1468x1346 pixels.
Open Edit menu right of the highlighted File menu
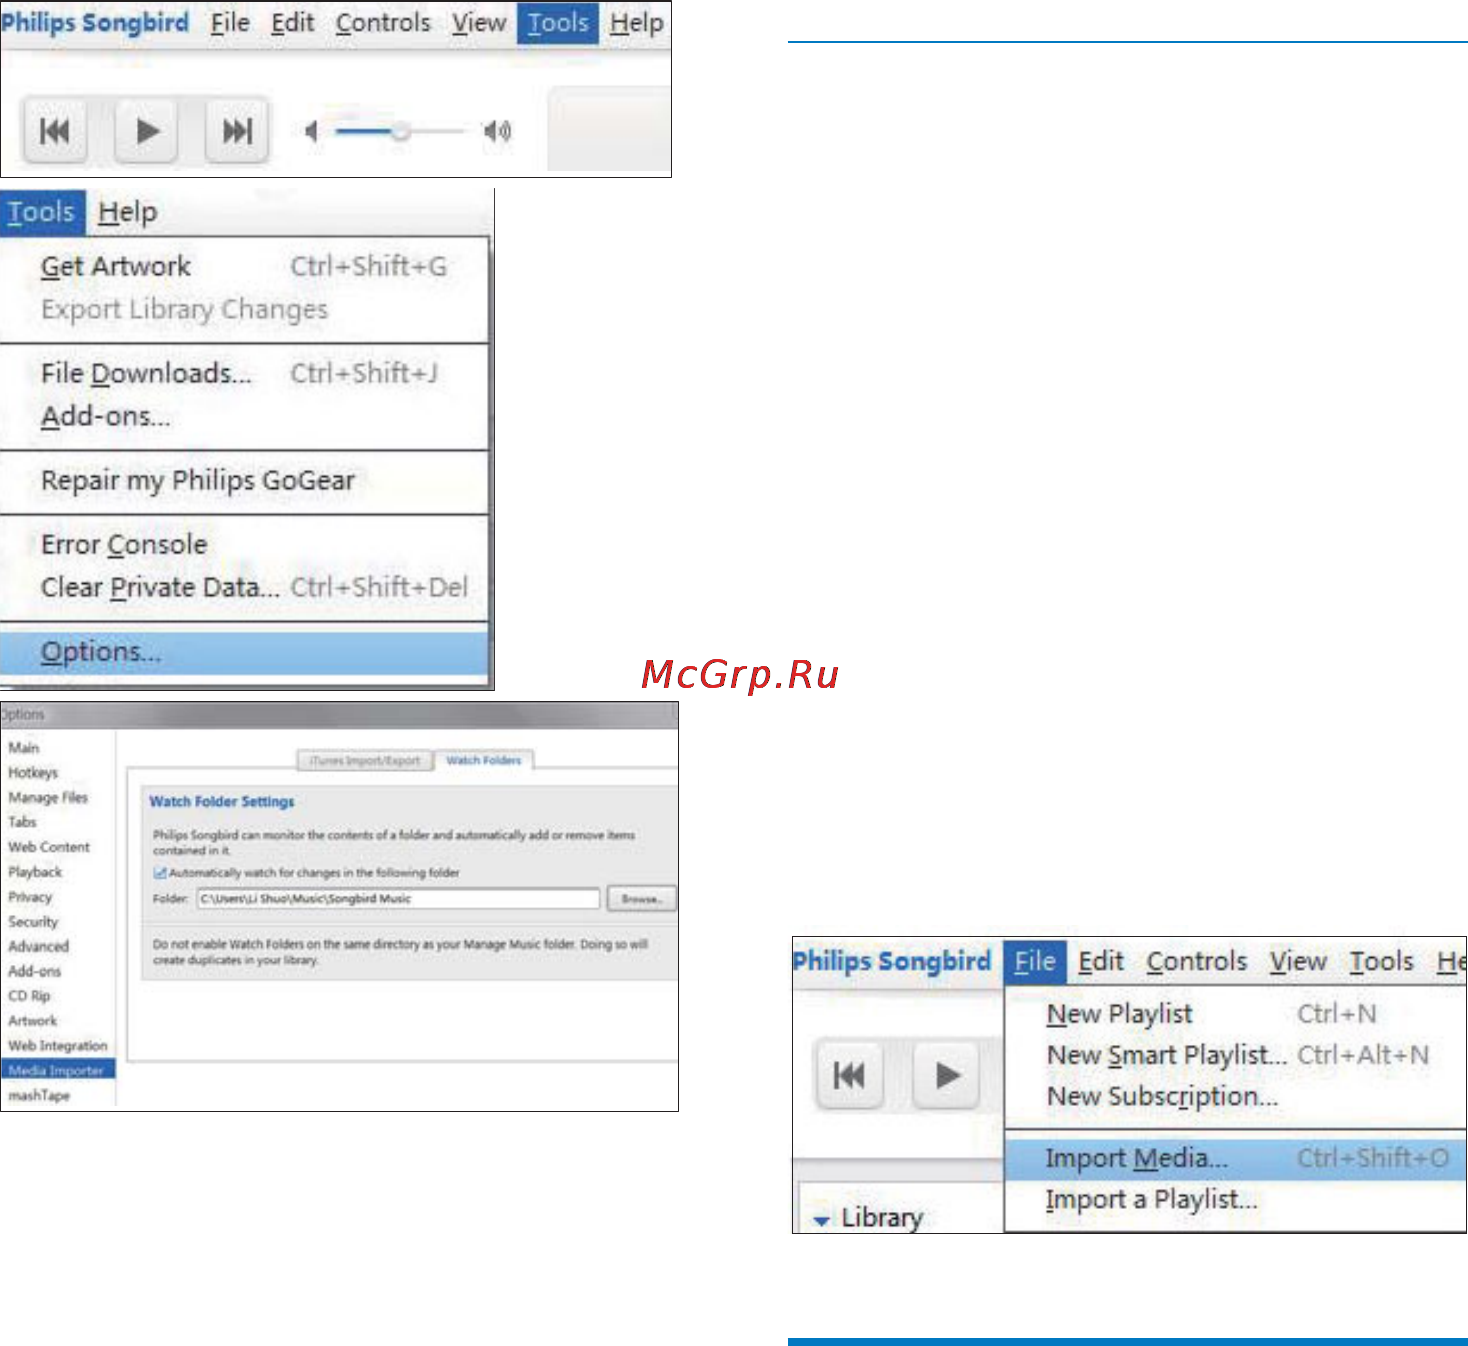[x=1101, y=961]
